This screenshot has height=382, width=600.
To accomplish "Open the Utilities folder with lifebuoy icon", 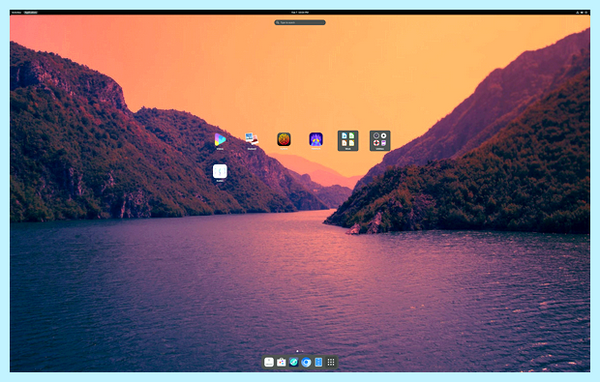I will [x=380, y=140].
